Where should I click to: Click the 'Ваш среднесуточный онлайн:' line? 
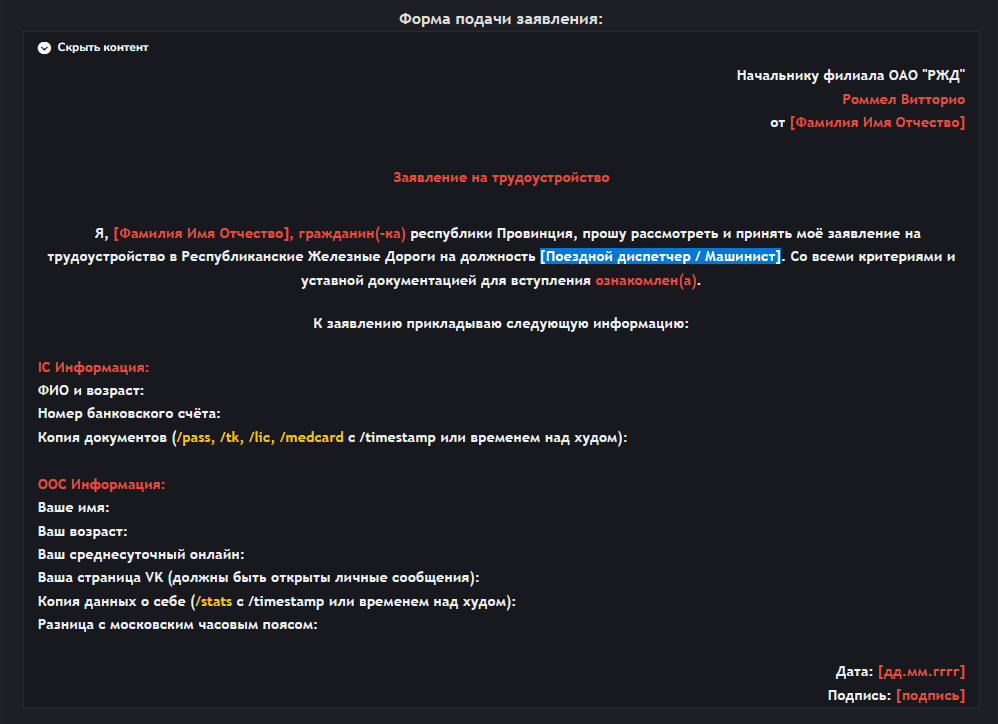pos(141,555)
